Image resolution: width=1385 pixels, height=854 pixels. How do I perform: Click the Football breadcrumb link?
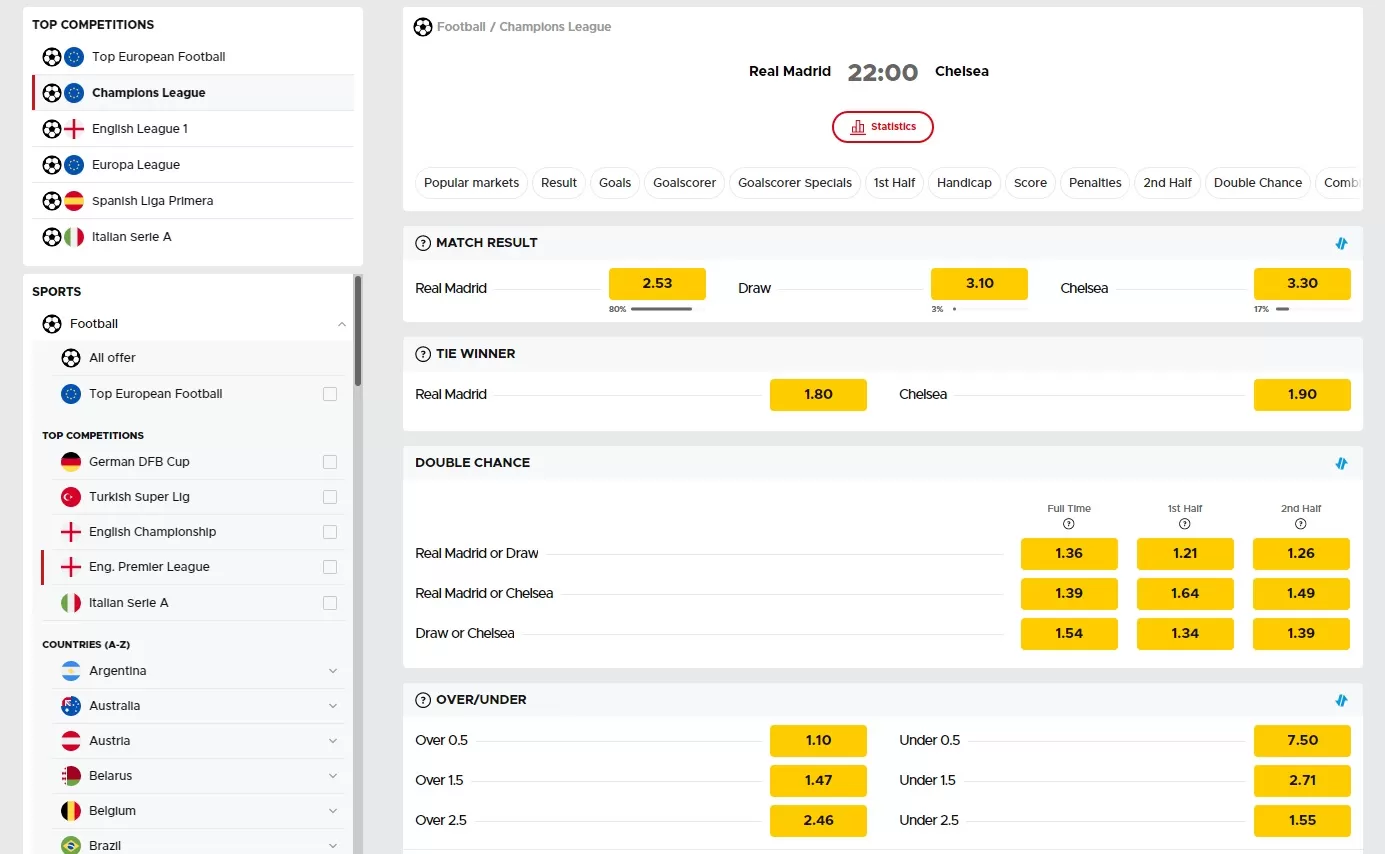[461, 27]
